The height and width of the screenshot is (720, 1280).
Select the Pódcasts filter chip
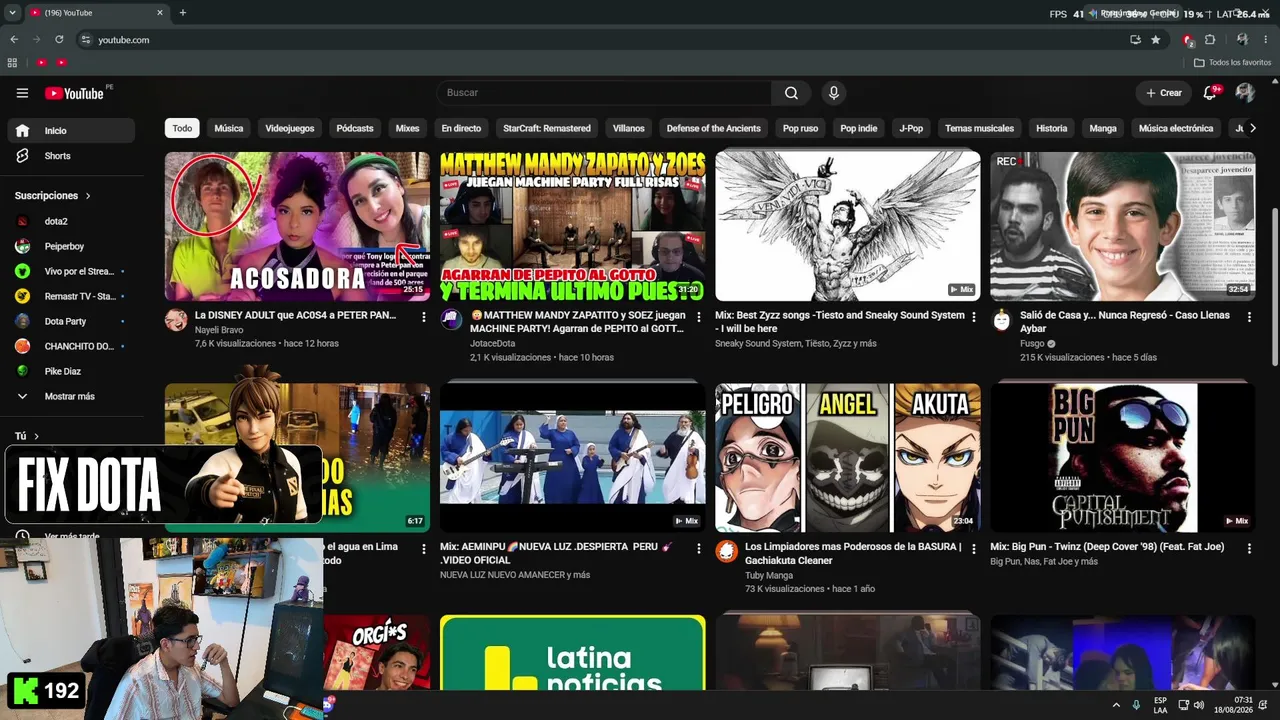pyautogui.click(x=355, y=128)
